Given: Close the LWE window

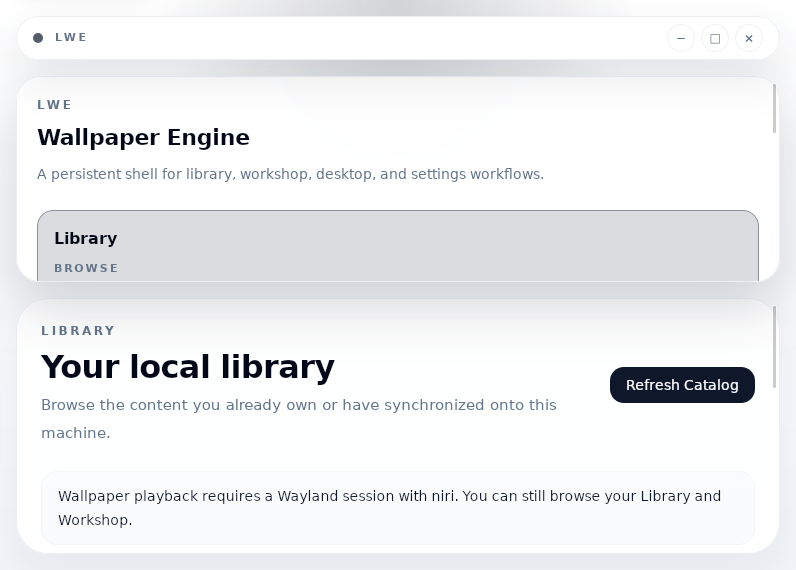Looking at the screenshot, I should pos(749,38).
